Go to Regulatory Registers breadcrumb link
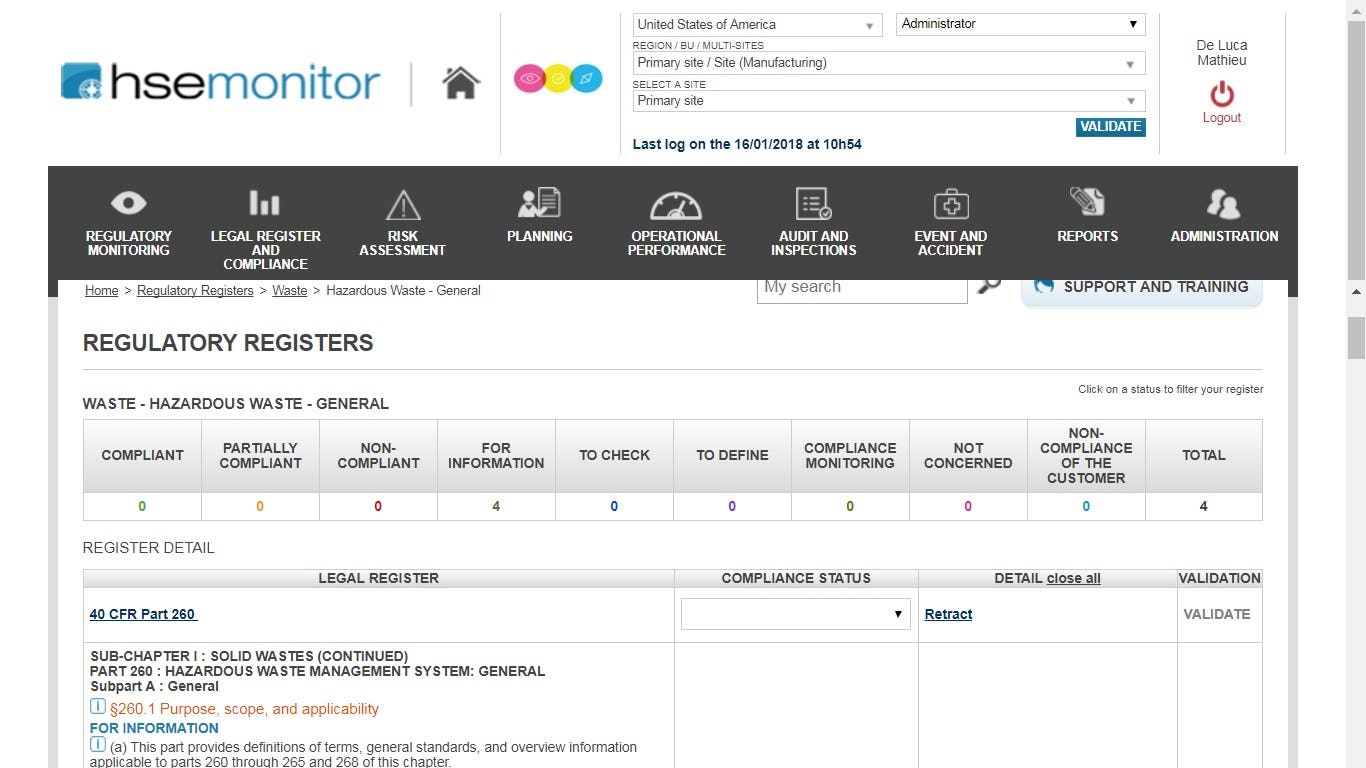The height and width of the screenshot is (768, 1366). pyautogui.click(x=196, y=290)
